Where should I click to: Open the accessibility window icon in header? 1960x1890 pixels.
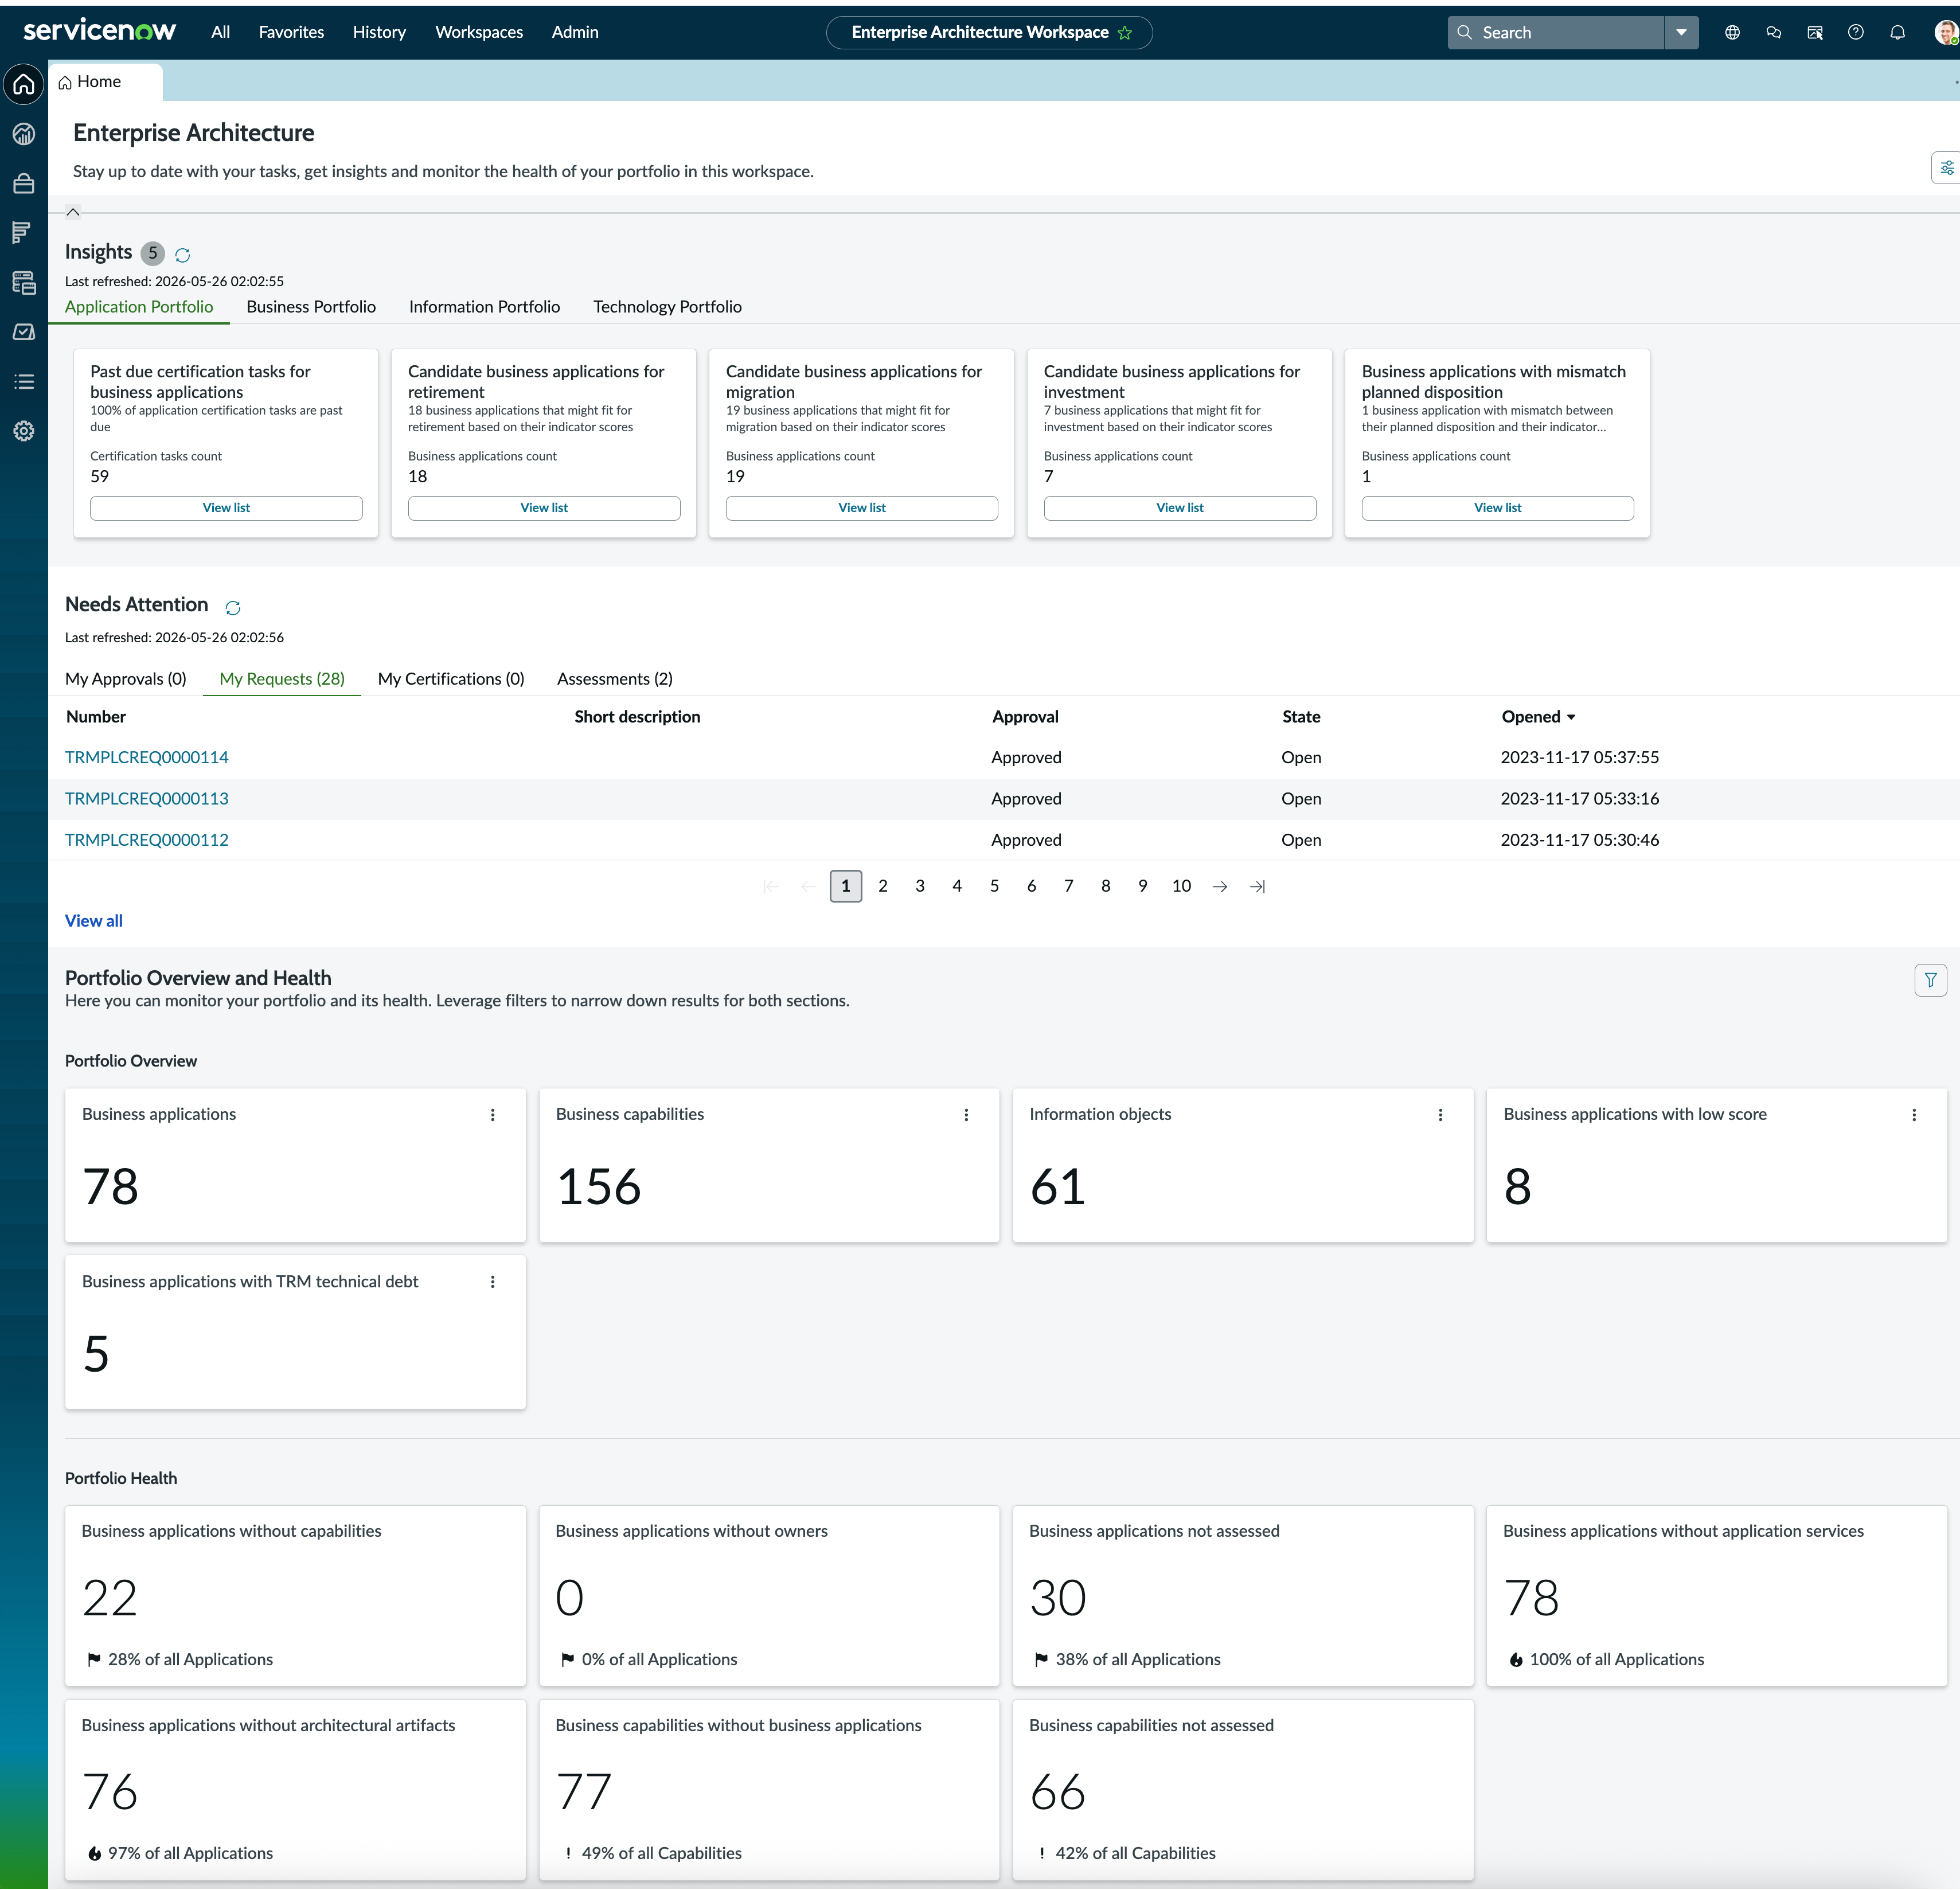click(1814, 32)
